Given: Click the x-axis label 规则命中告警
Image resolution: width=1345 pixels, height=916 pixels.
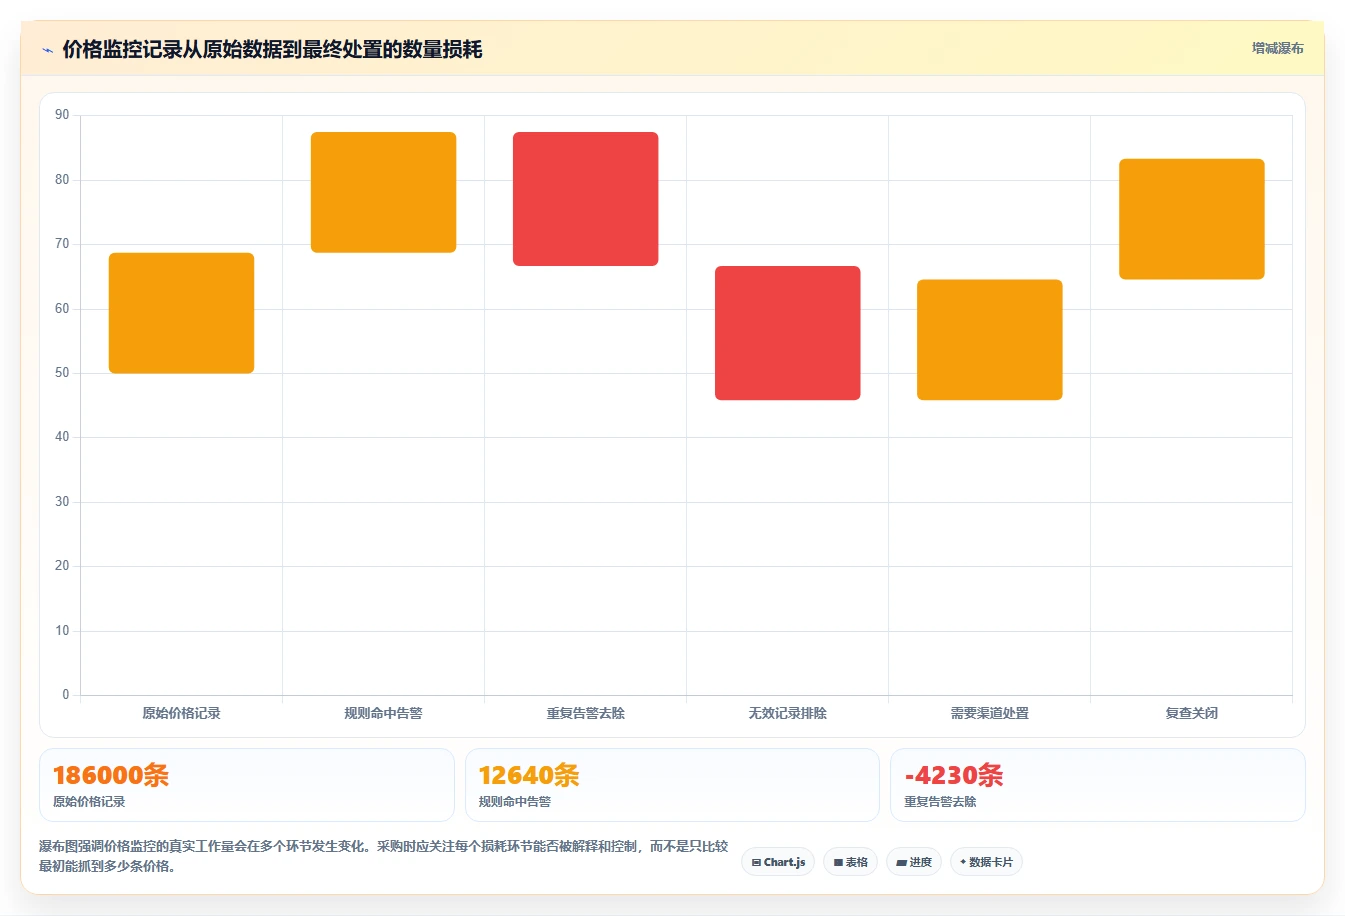Looking at the screenshot, I should tap(383, 713).
